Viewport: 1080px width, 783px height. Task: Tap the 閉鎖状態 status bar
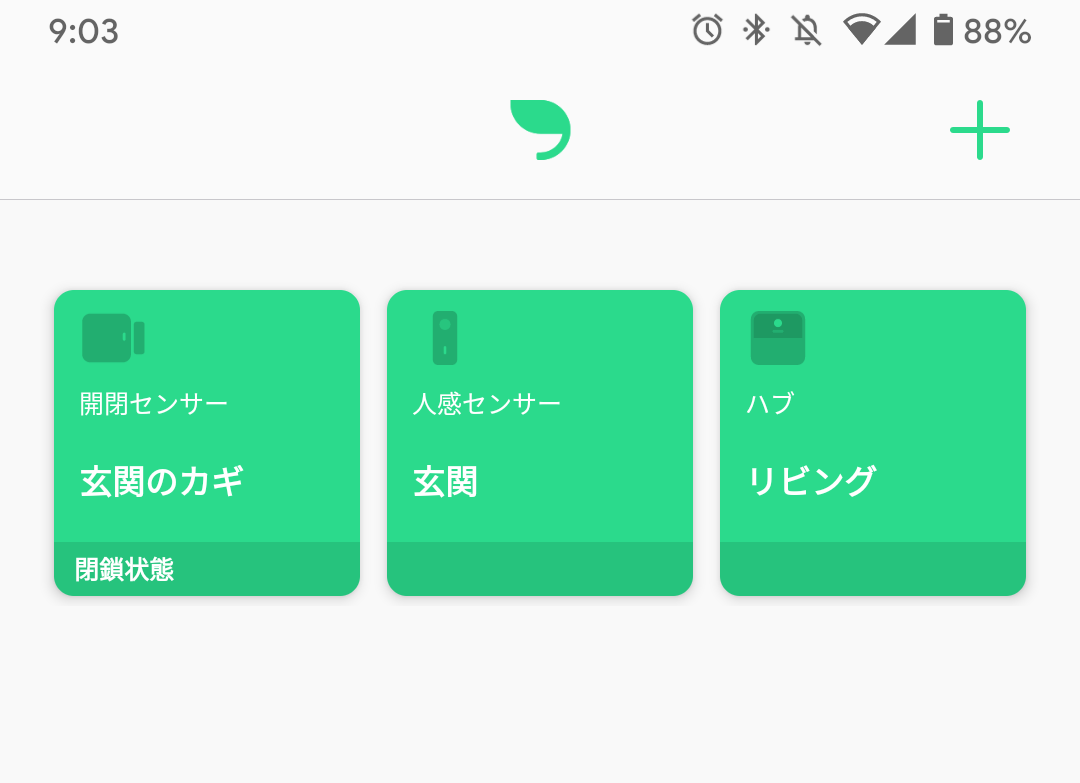(x=206, y=570)
